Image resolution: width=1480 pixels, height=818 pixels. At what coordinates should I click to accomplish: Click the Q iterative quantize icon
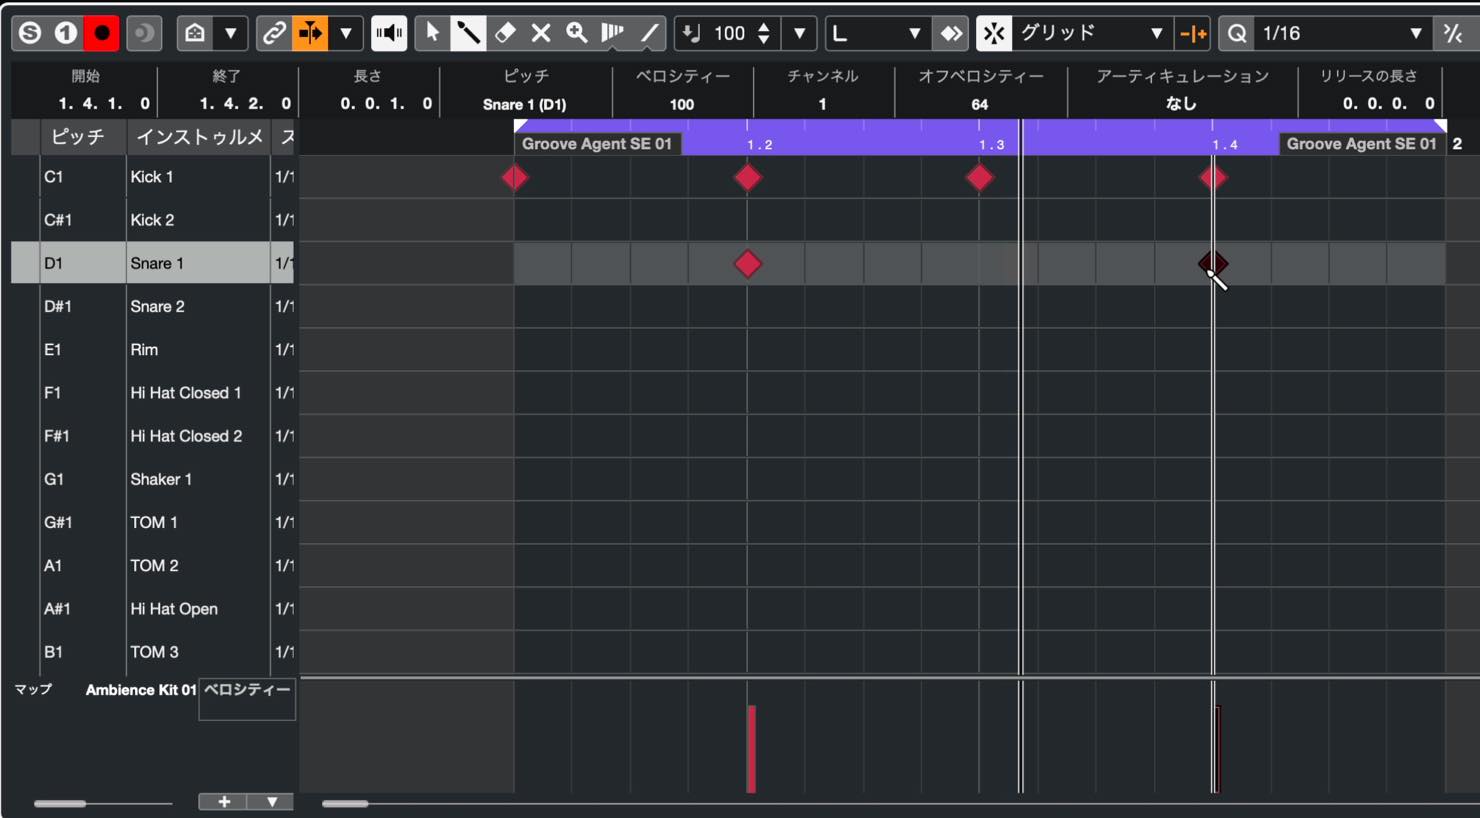pyautogui.click(x=1237, y=33)
